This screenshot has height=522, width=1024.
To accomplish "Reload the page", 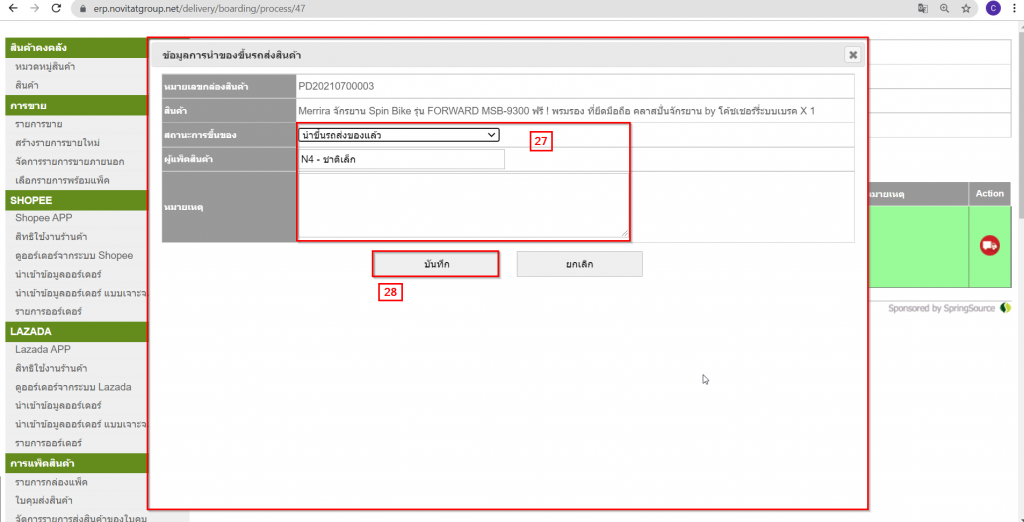I will click(x=57, y=8).
